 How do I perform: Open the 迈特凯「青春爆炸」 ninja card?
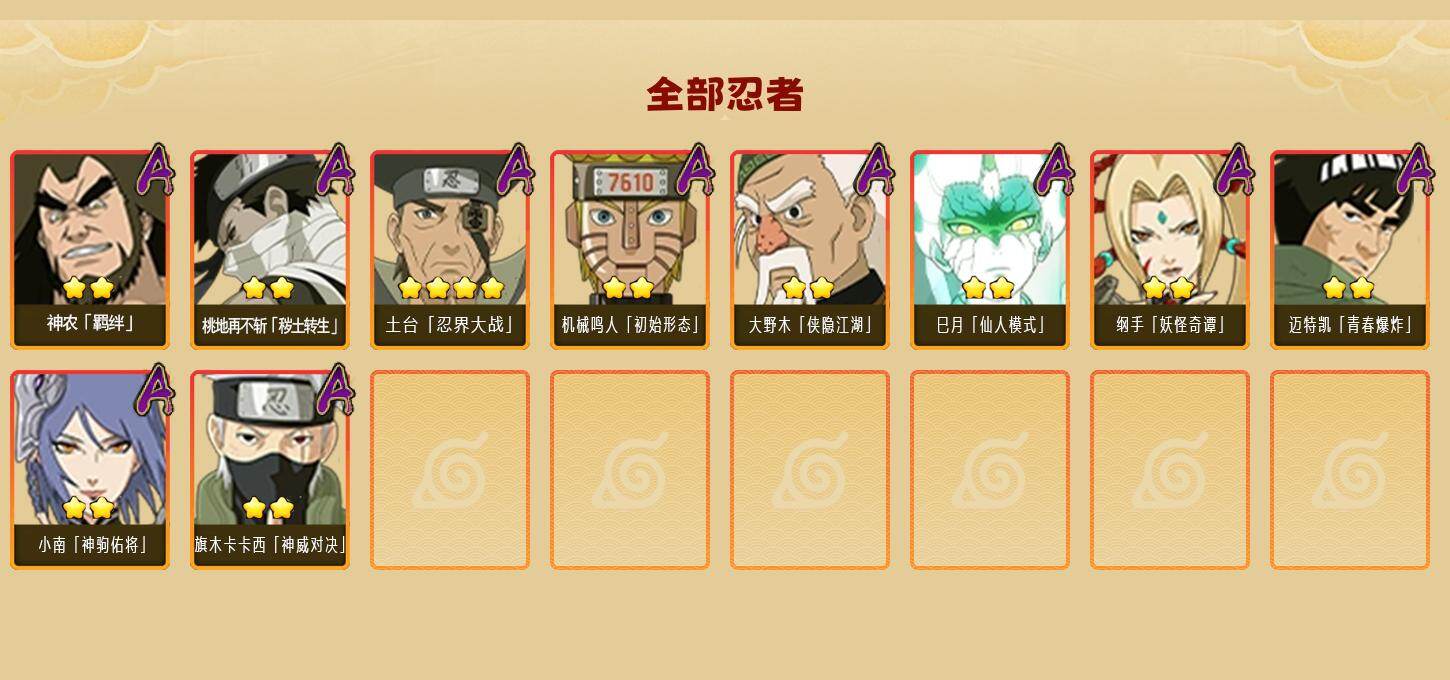tap(1350, 250)
